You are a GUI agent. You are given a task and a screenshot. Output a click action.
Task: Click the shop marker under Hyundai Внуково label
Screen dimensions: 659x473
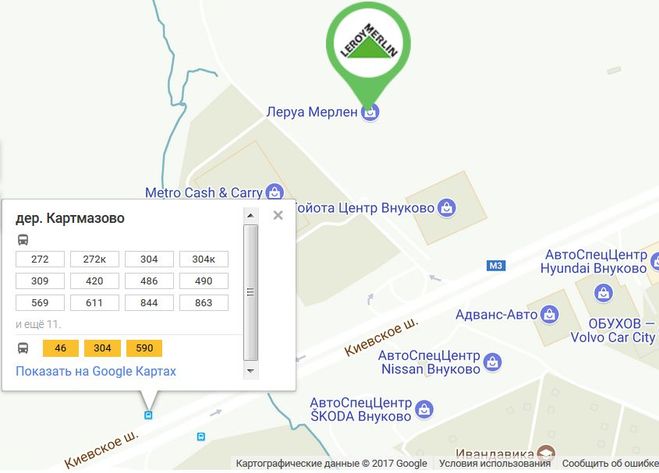(603, 293)
